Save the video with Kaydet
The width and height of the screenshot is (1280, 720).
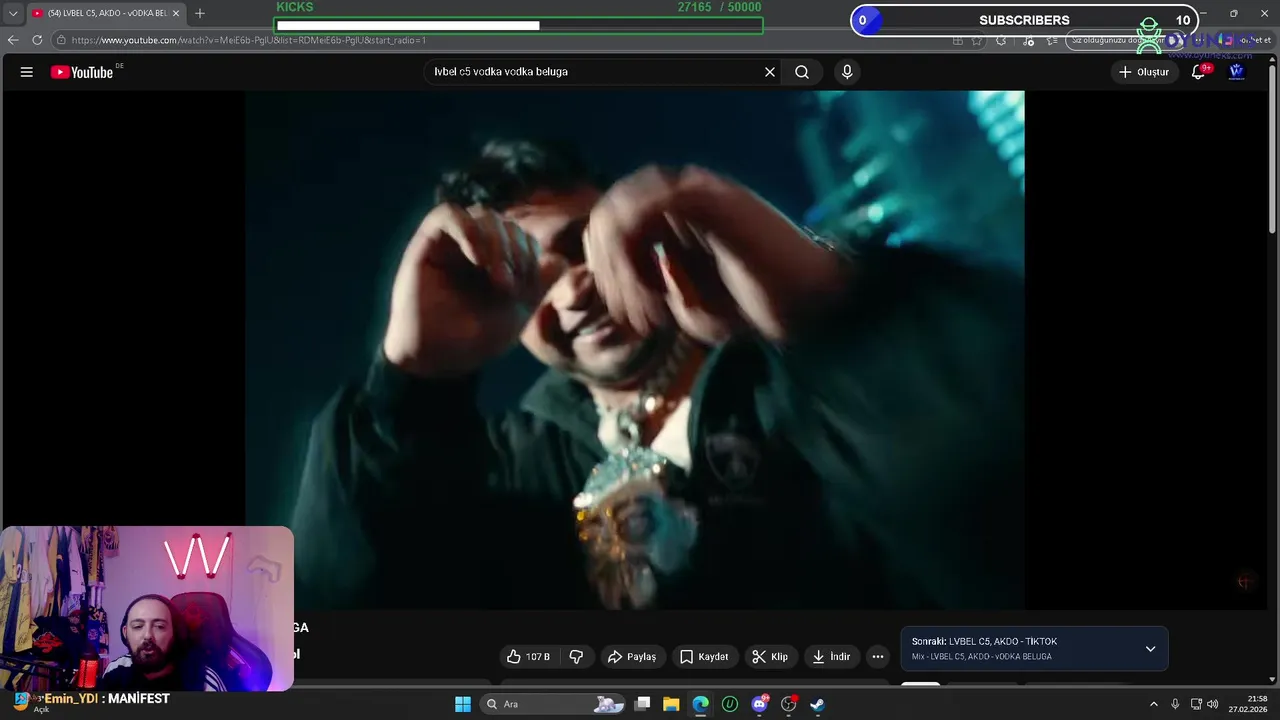click(704, 657)
